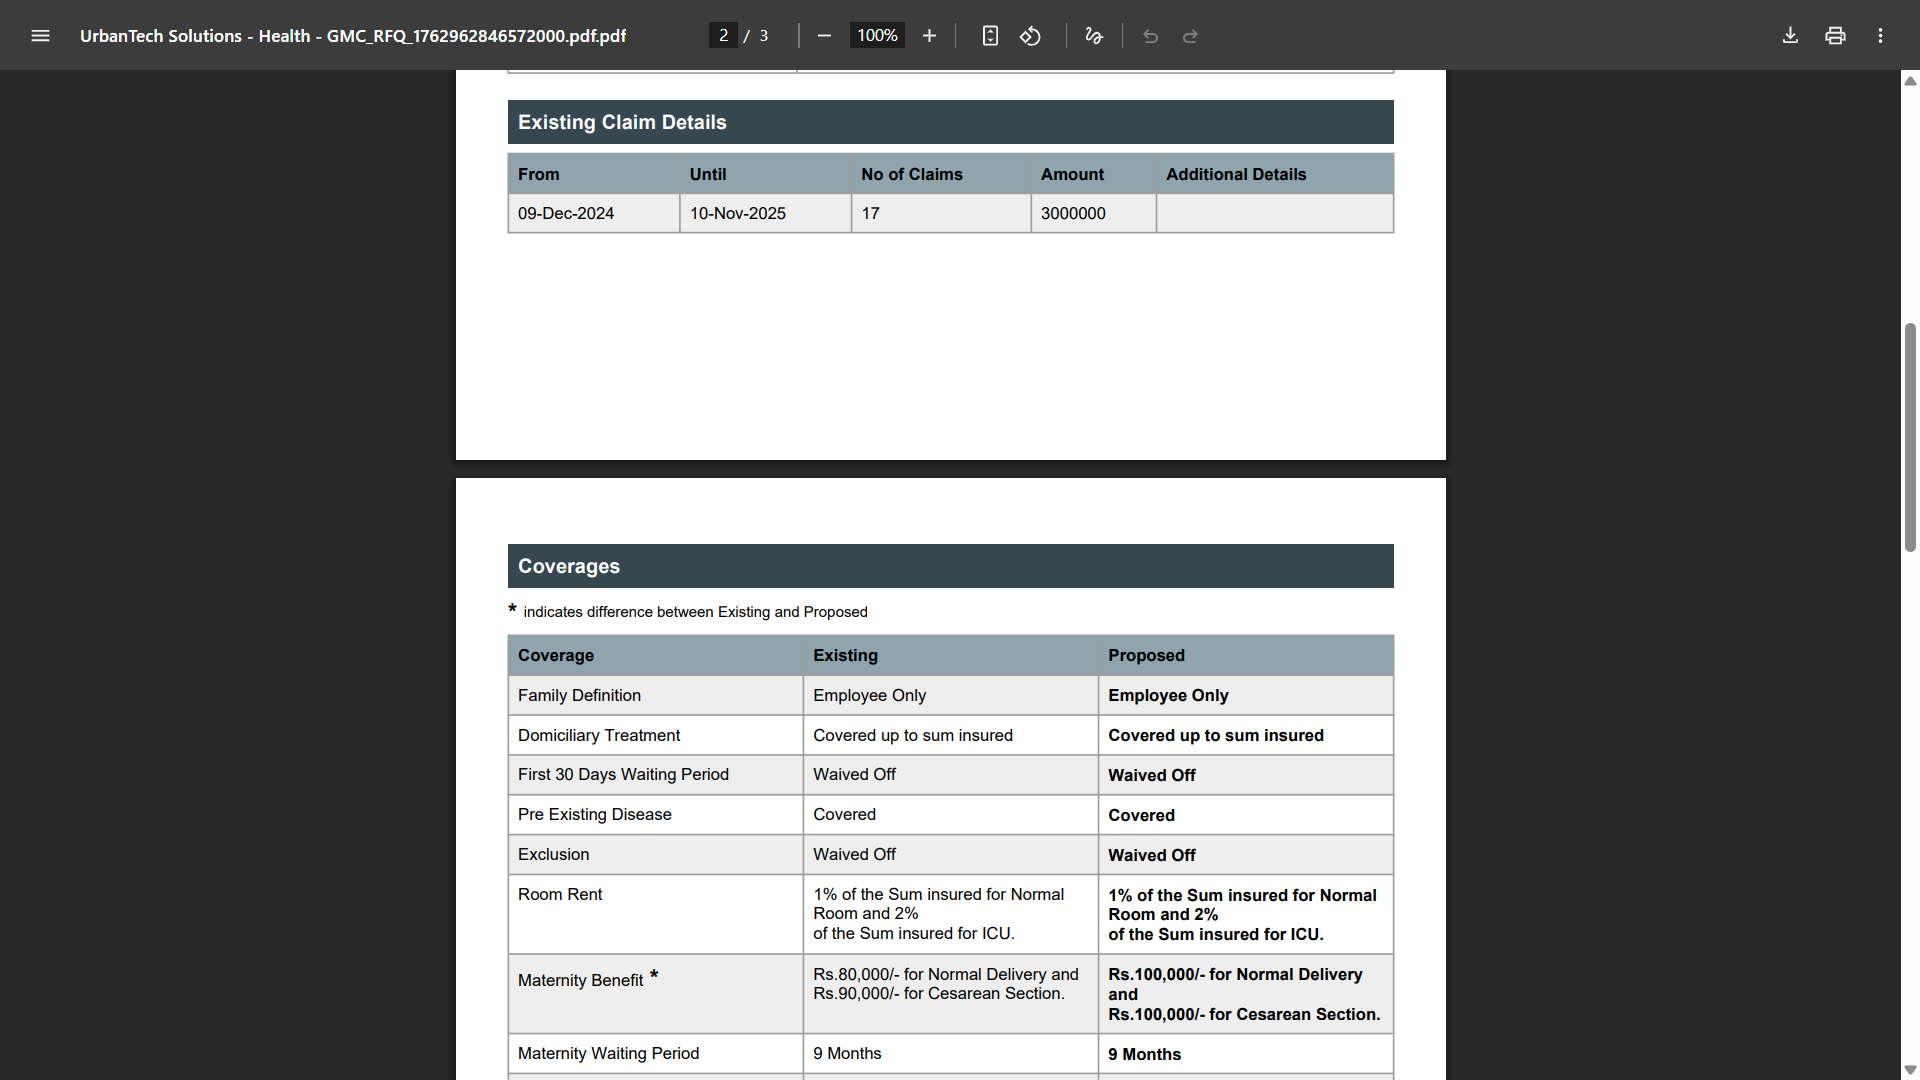The height and width of the screenshot is (1080, 1920).
Task: Open the three-dot more actions menu
Action: (x=1880, y=36)
